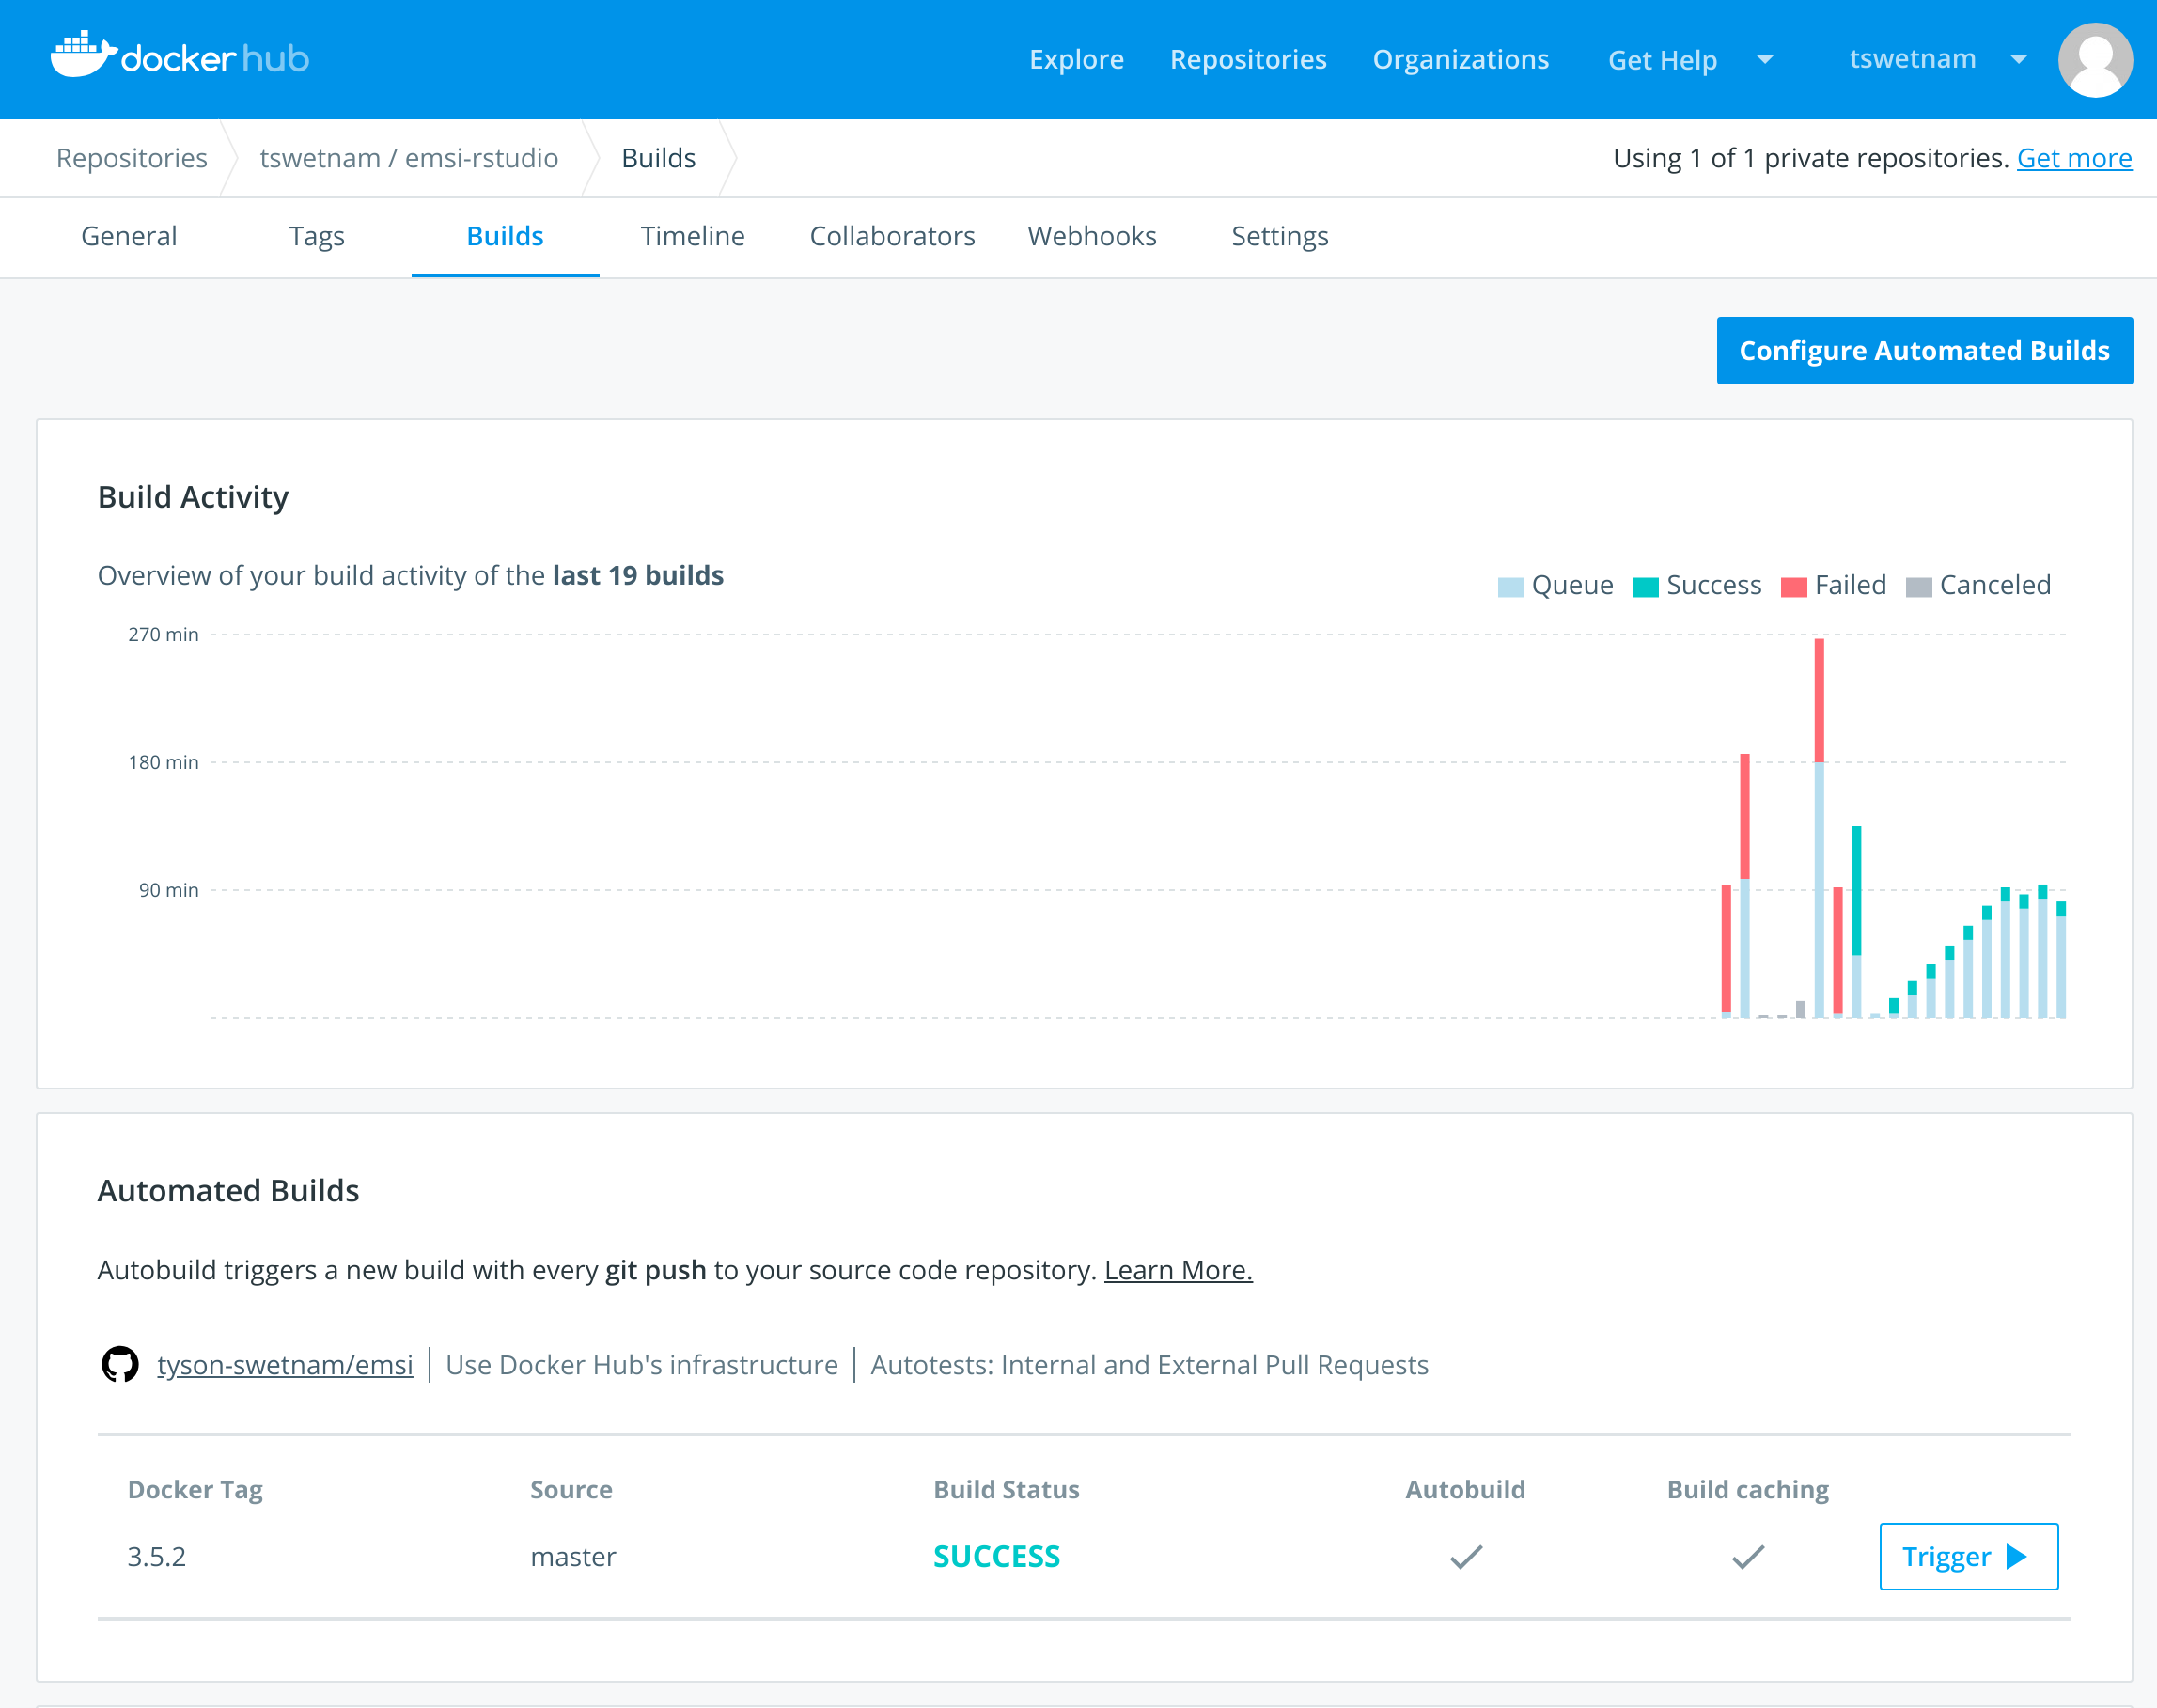Click 'Autotests: Internal and External Pull Requests' text
This screenshot has width=2157, height=1708.
(1149, 1364)
